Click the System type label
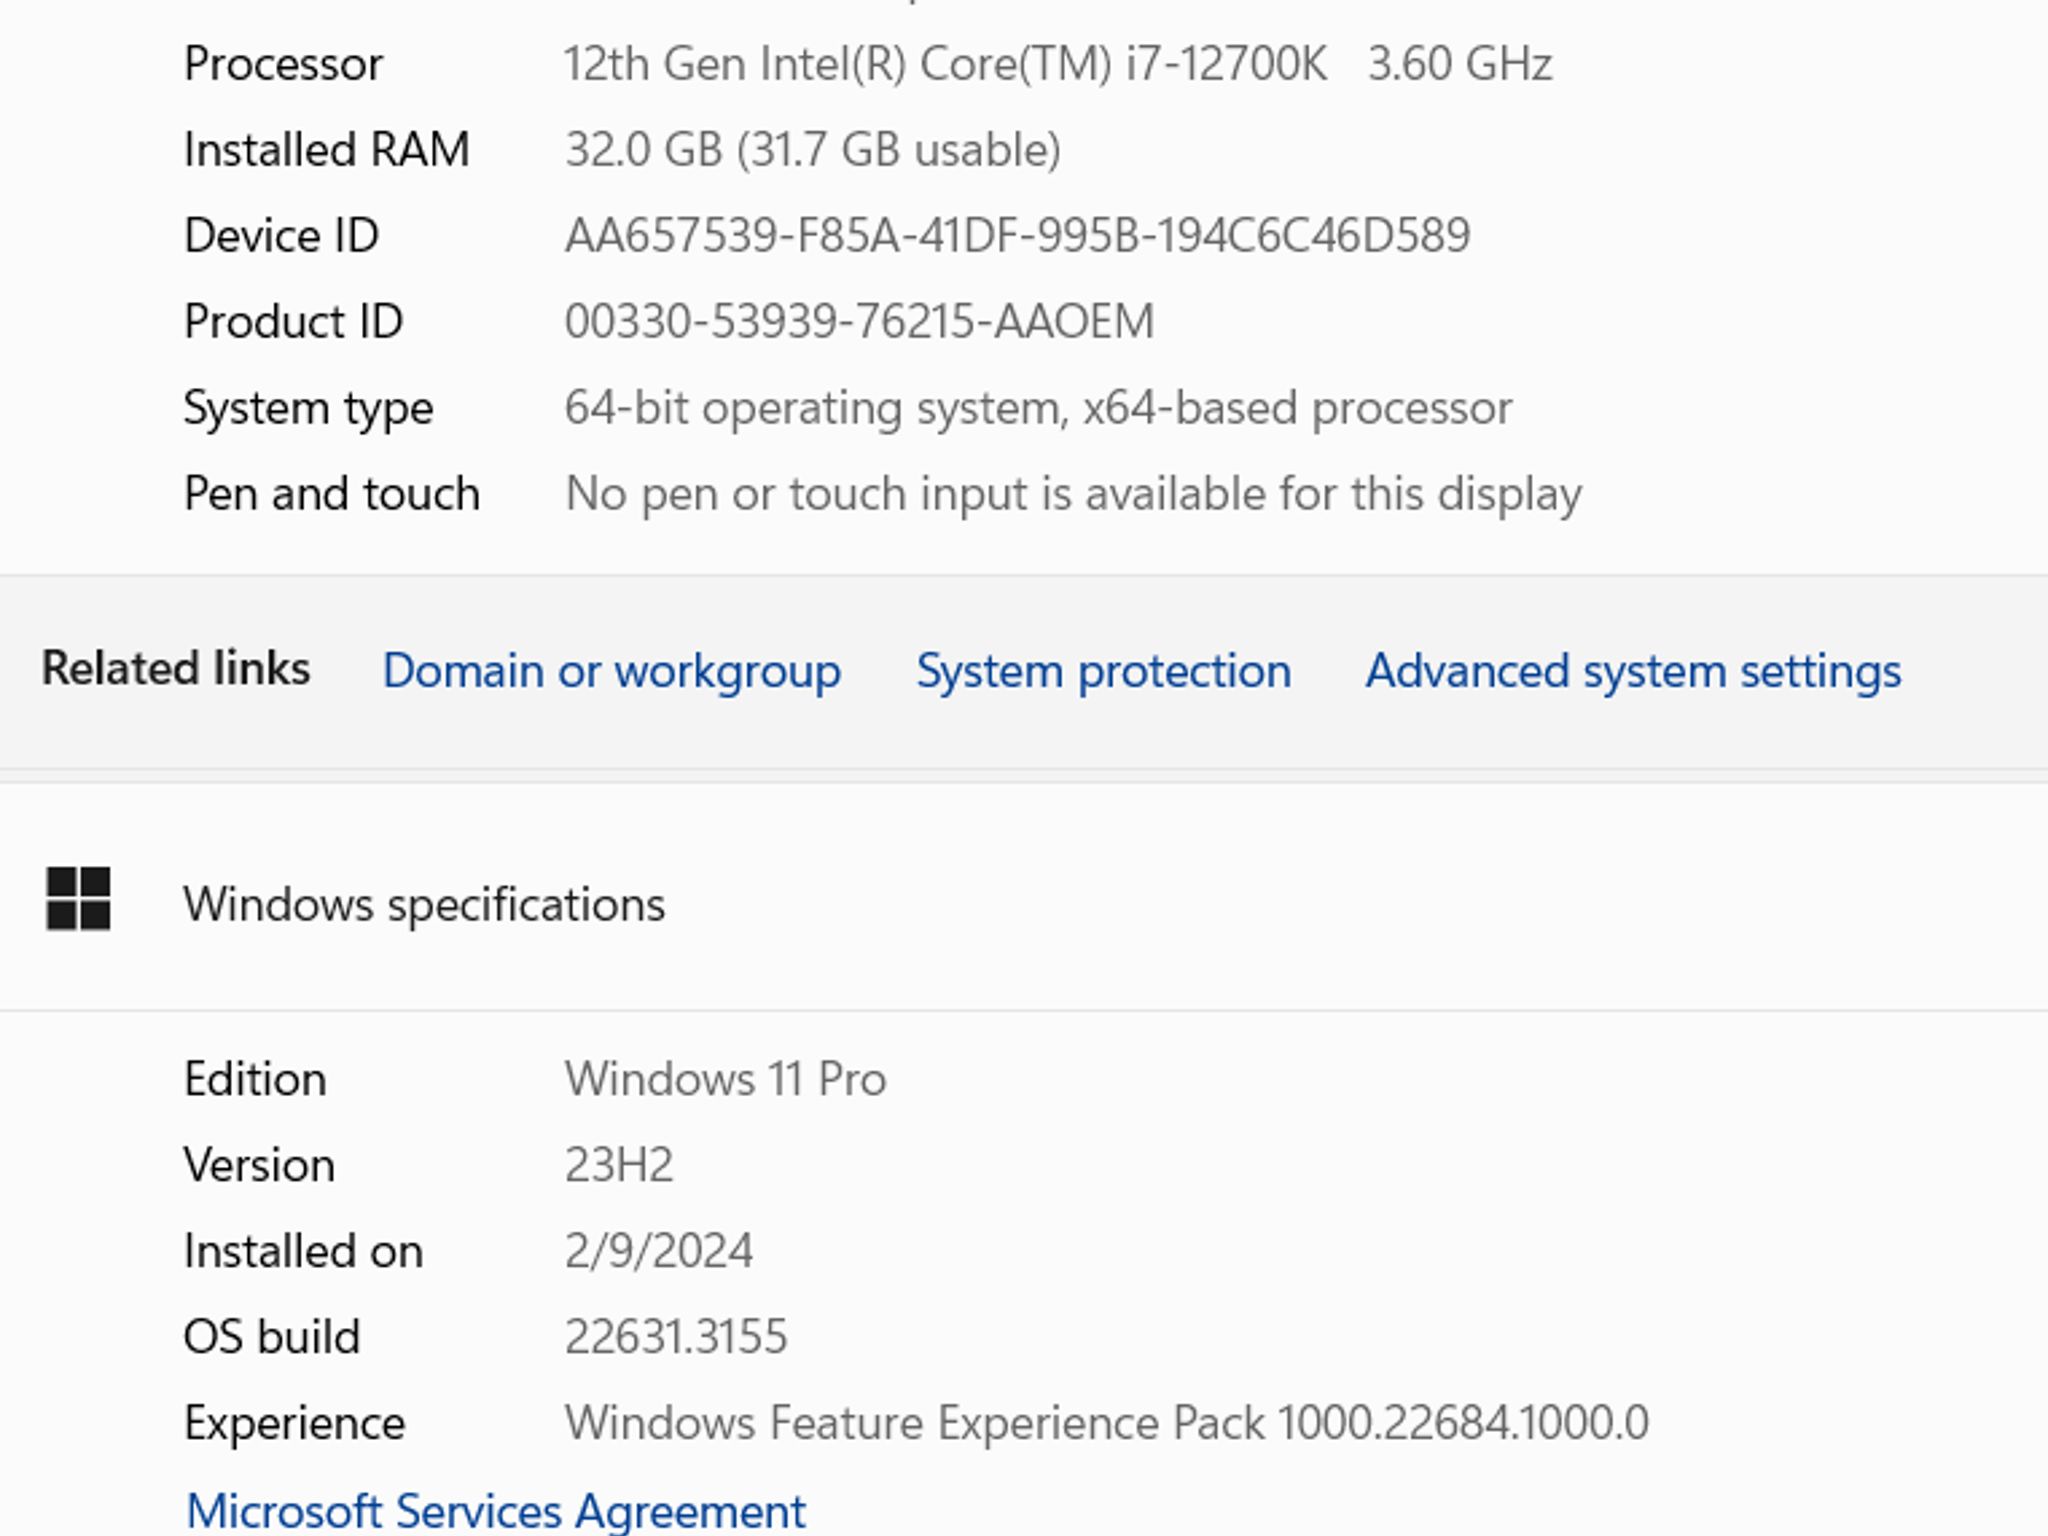Viewport: 2048px width, 1536px height. 308,409
